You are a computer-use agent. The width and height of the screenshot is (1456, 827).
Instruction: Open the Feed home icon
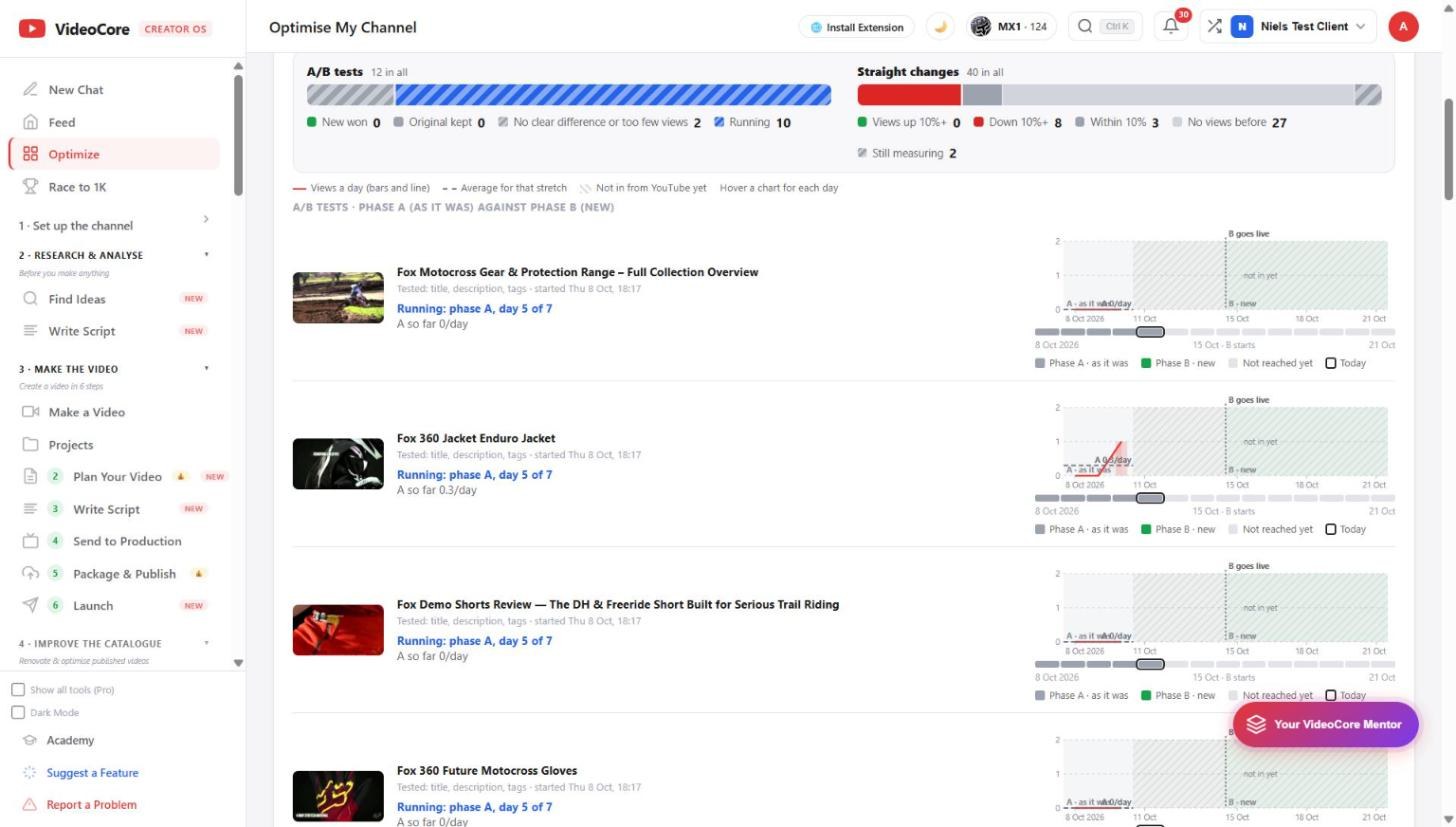point(30,122)
